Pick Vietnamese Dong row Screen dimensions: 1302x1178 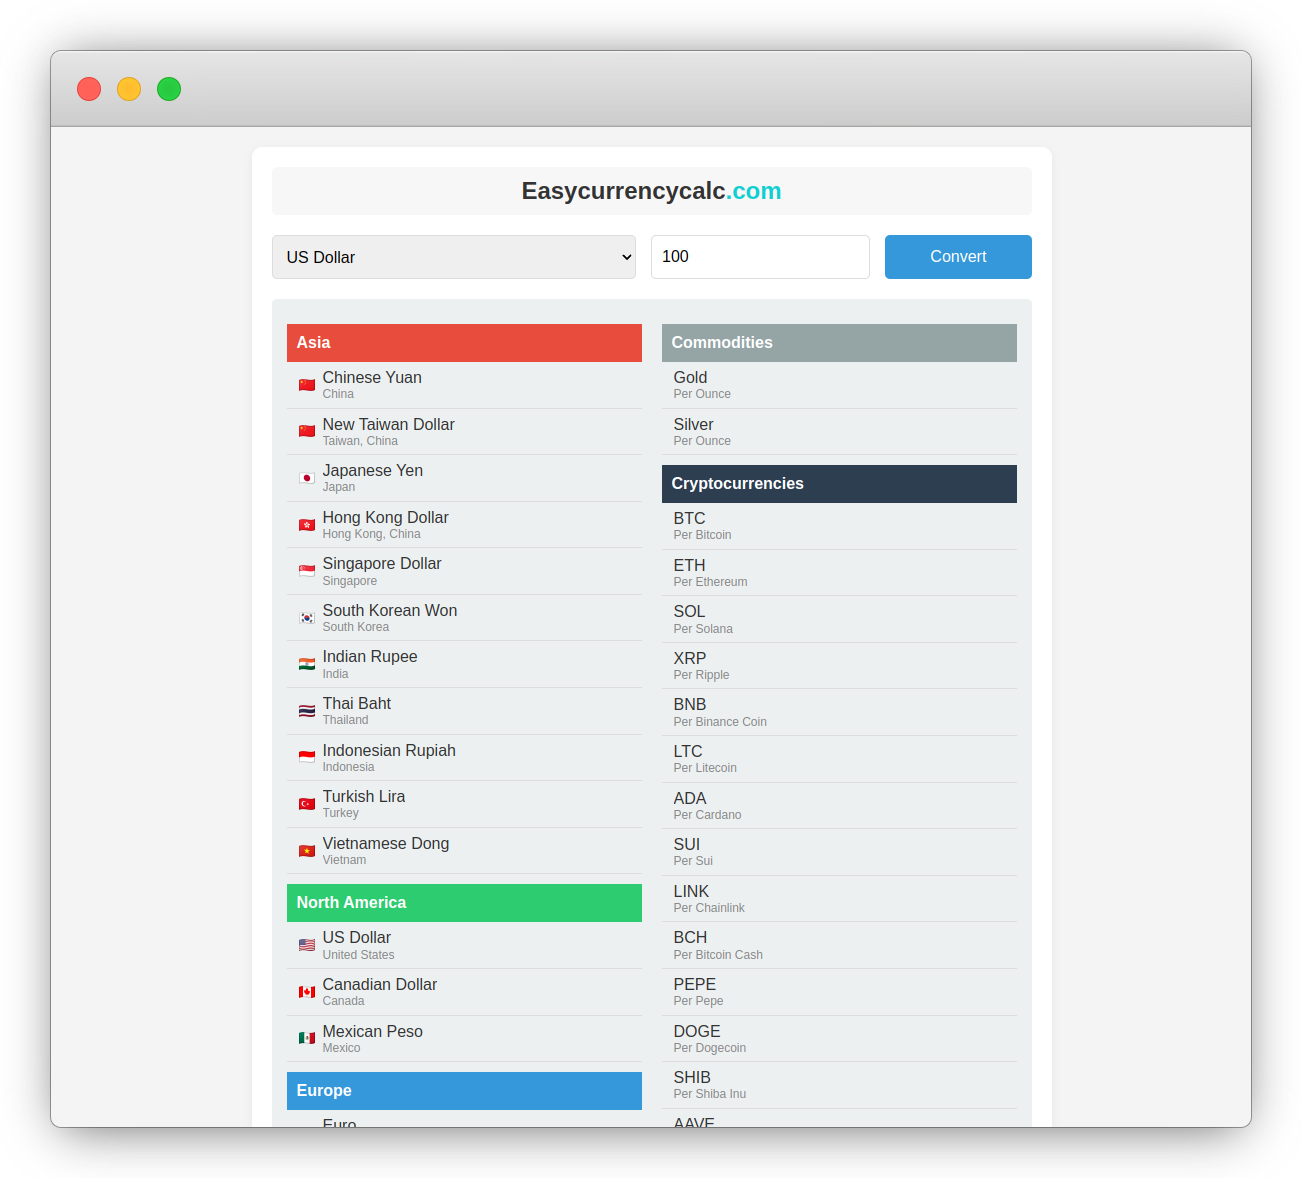pos(464,851)
